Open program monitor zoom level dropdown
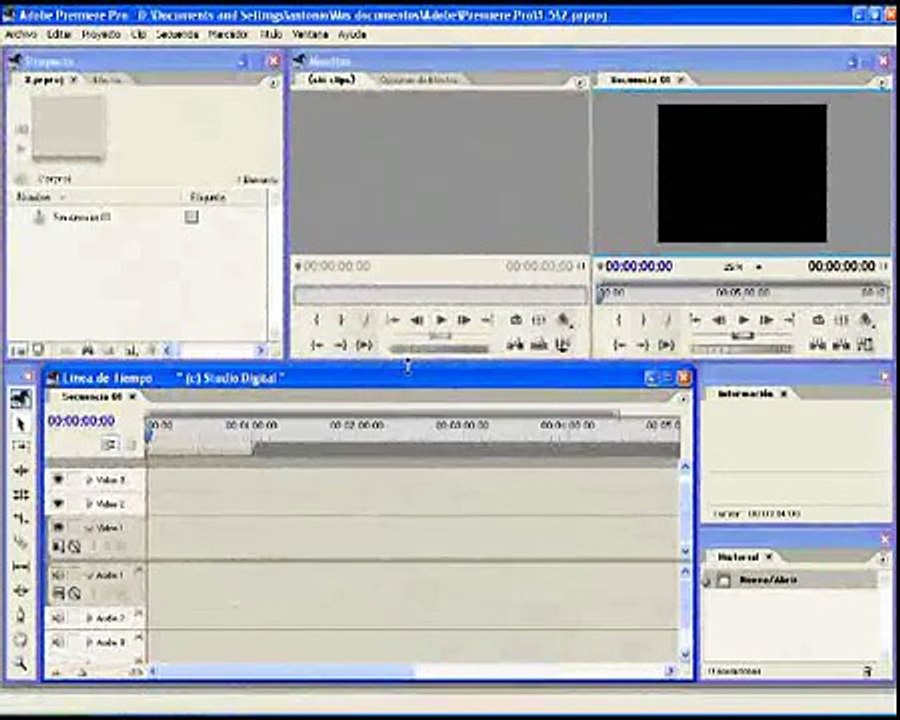This screenshot has width=900, height=720. (759, 267)
